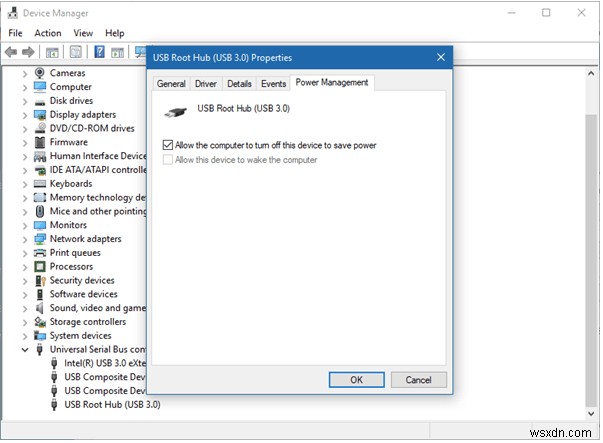Select the Mice and other pointing devices icon
The image size is (603, 443).
(40, 211)
